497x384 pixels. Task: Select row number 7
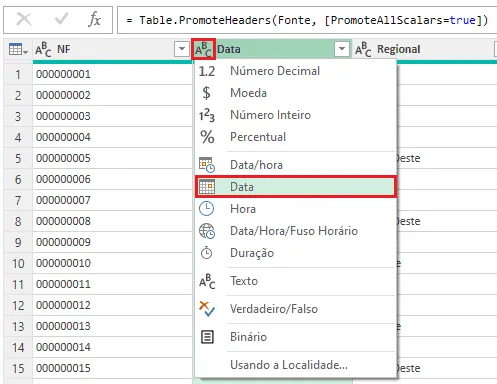pos(18,200)
